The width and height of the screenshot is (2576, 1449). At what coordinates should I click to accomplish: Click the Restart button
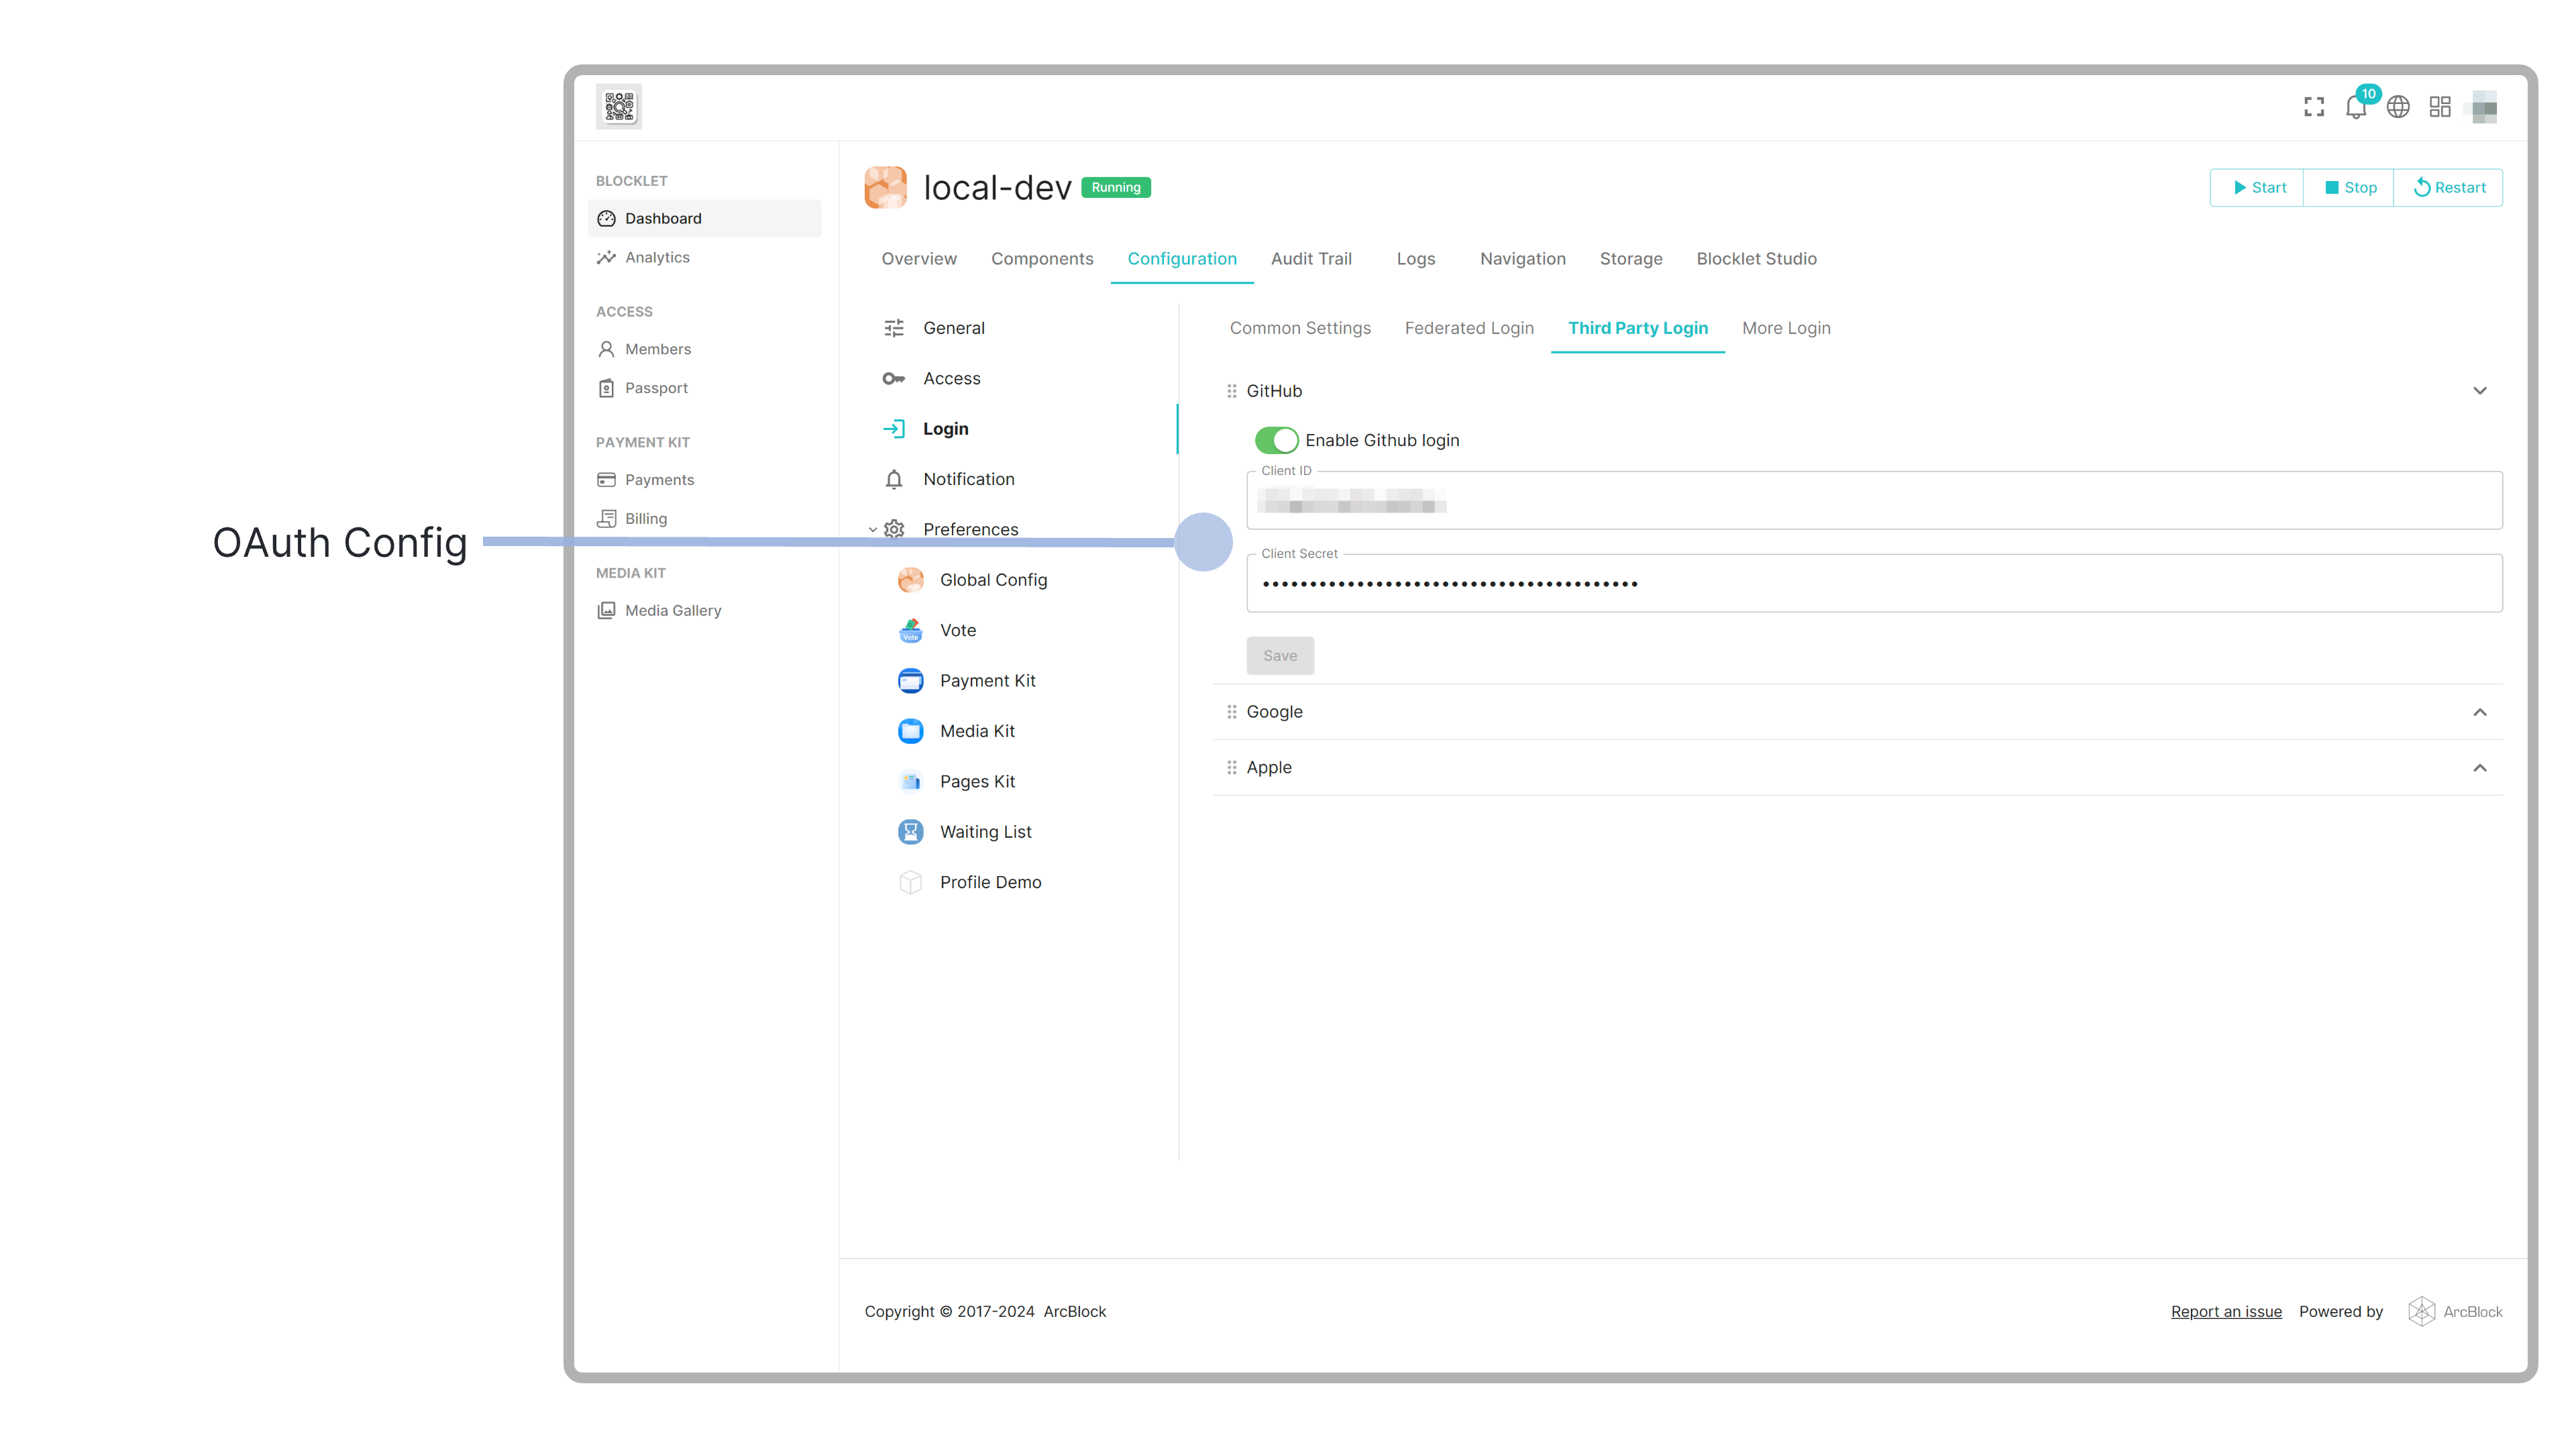coord(2448,188)
